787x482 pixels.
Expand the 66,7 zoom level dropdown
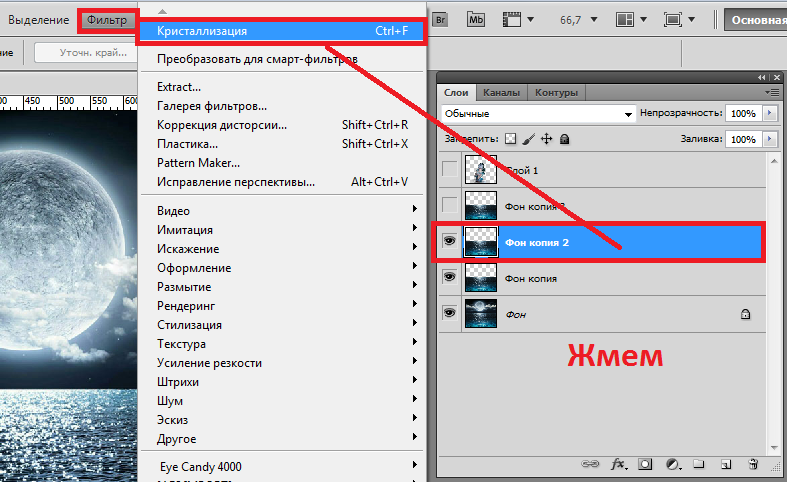[596, 19]
